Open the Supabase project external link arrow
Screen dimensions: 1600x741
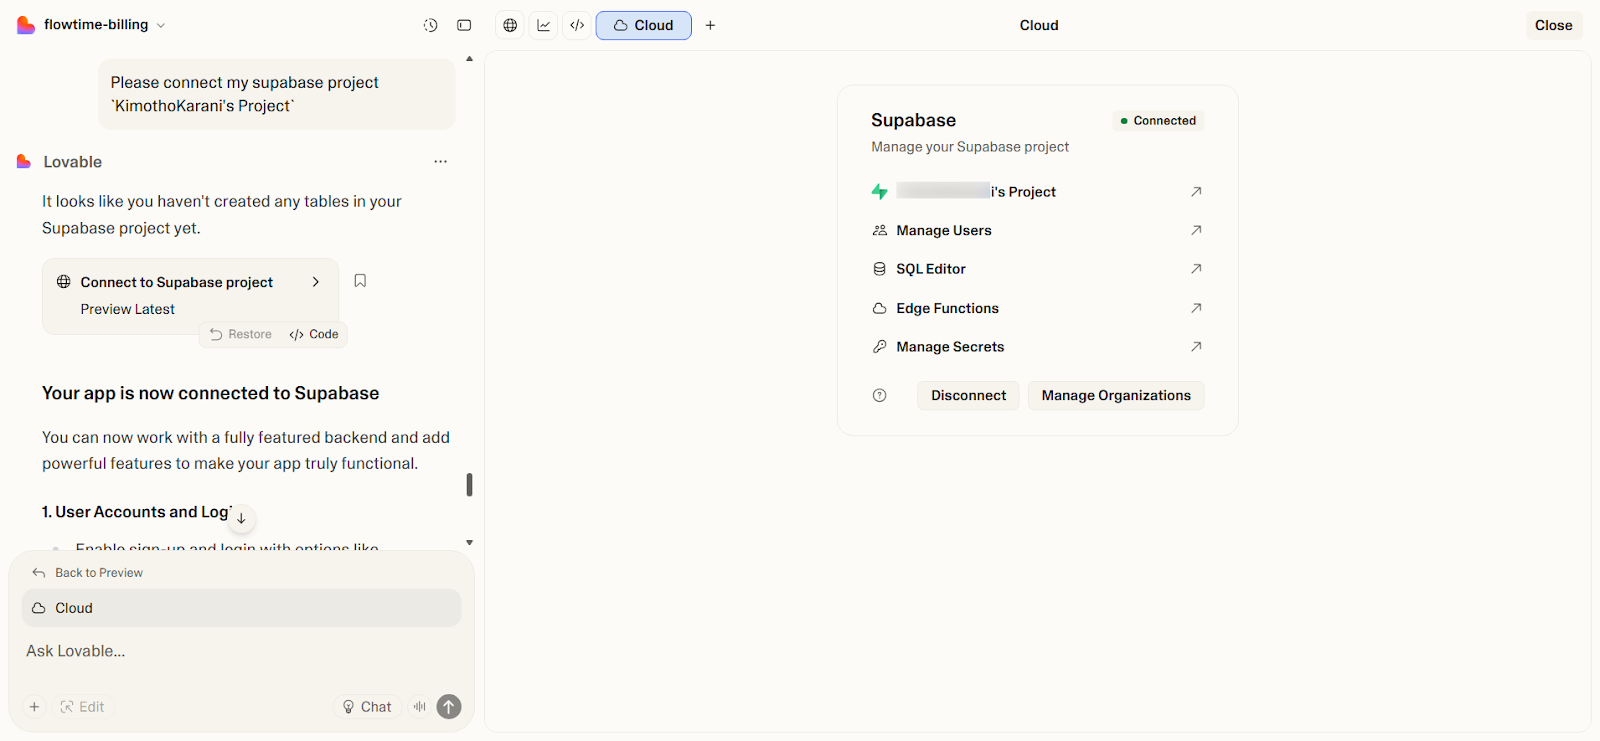[1196, 191]
